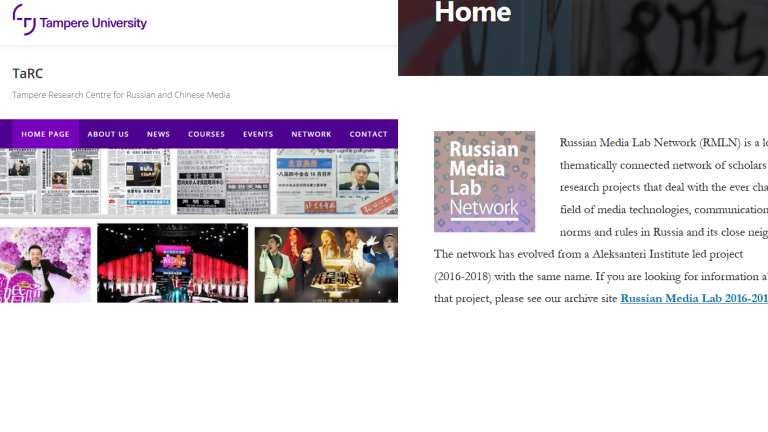The image size is (768, 432).
Task: Click the stage show with red curtains thumbnail
Action: click(172, 264)
